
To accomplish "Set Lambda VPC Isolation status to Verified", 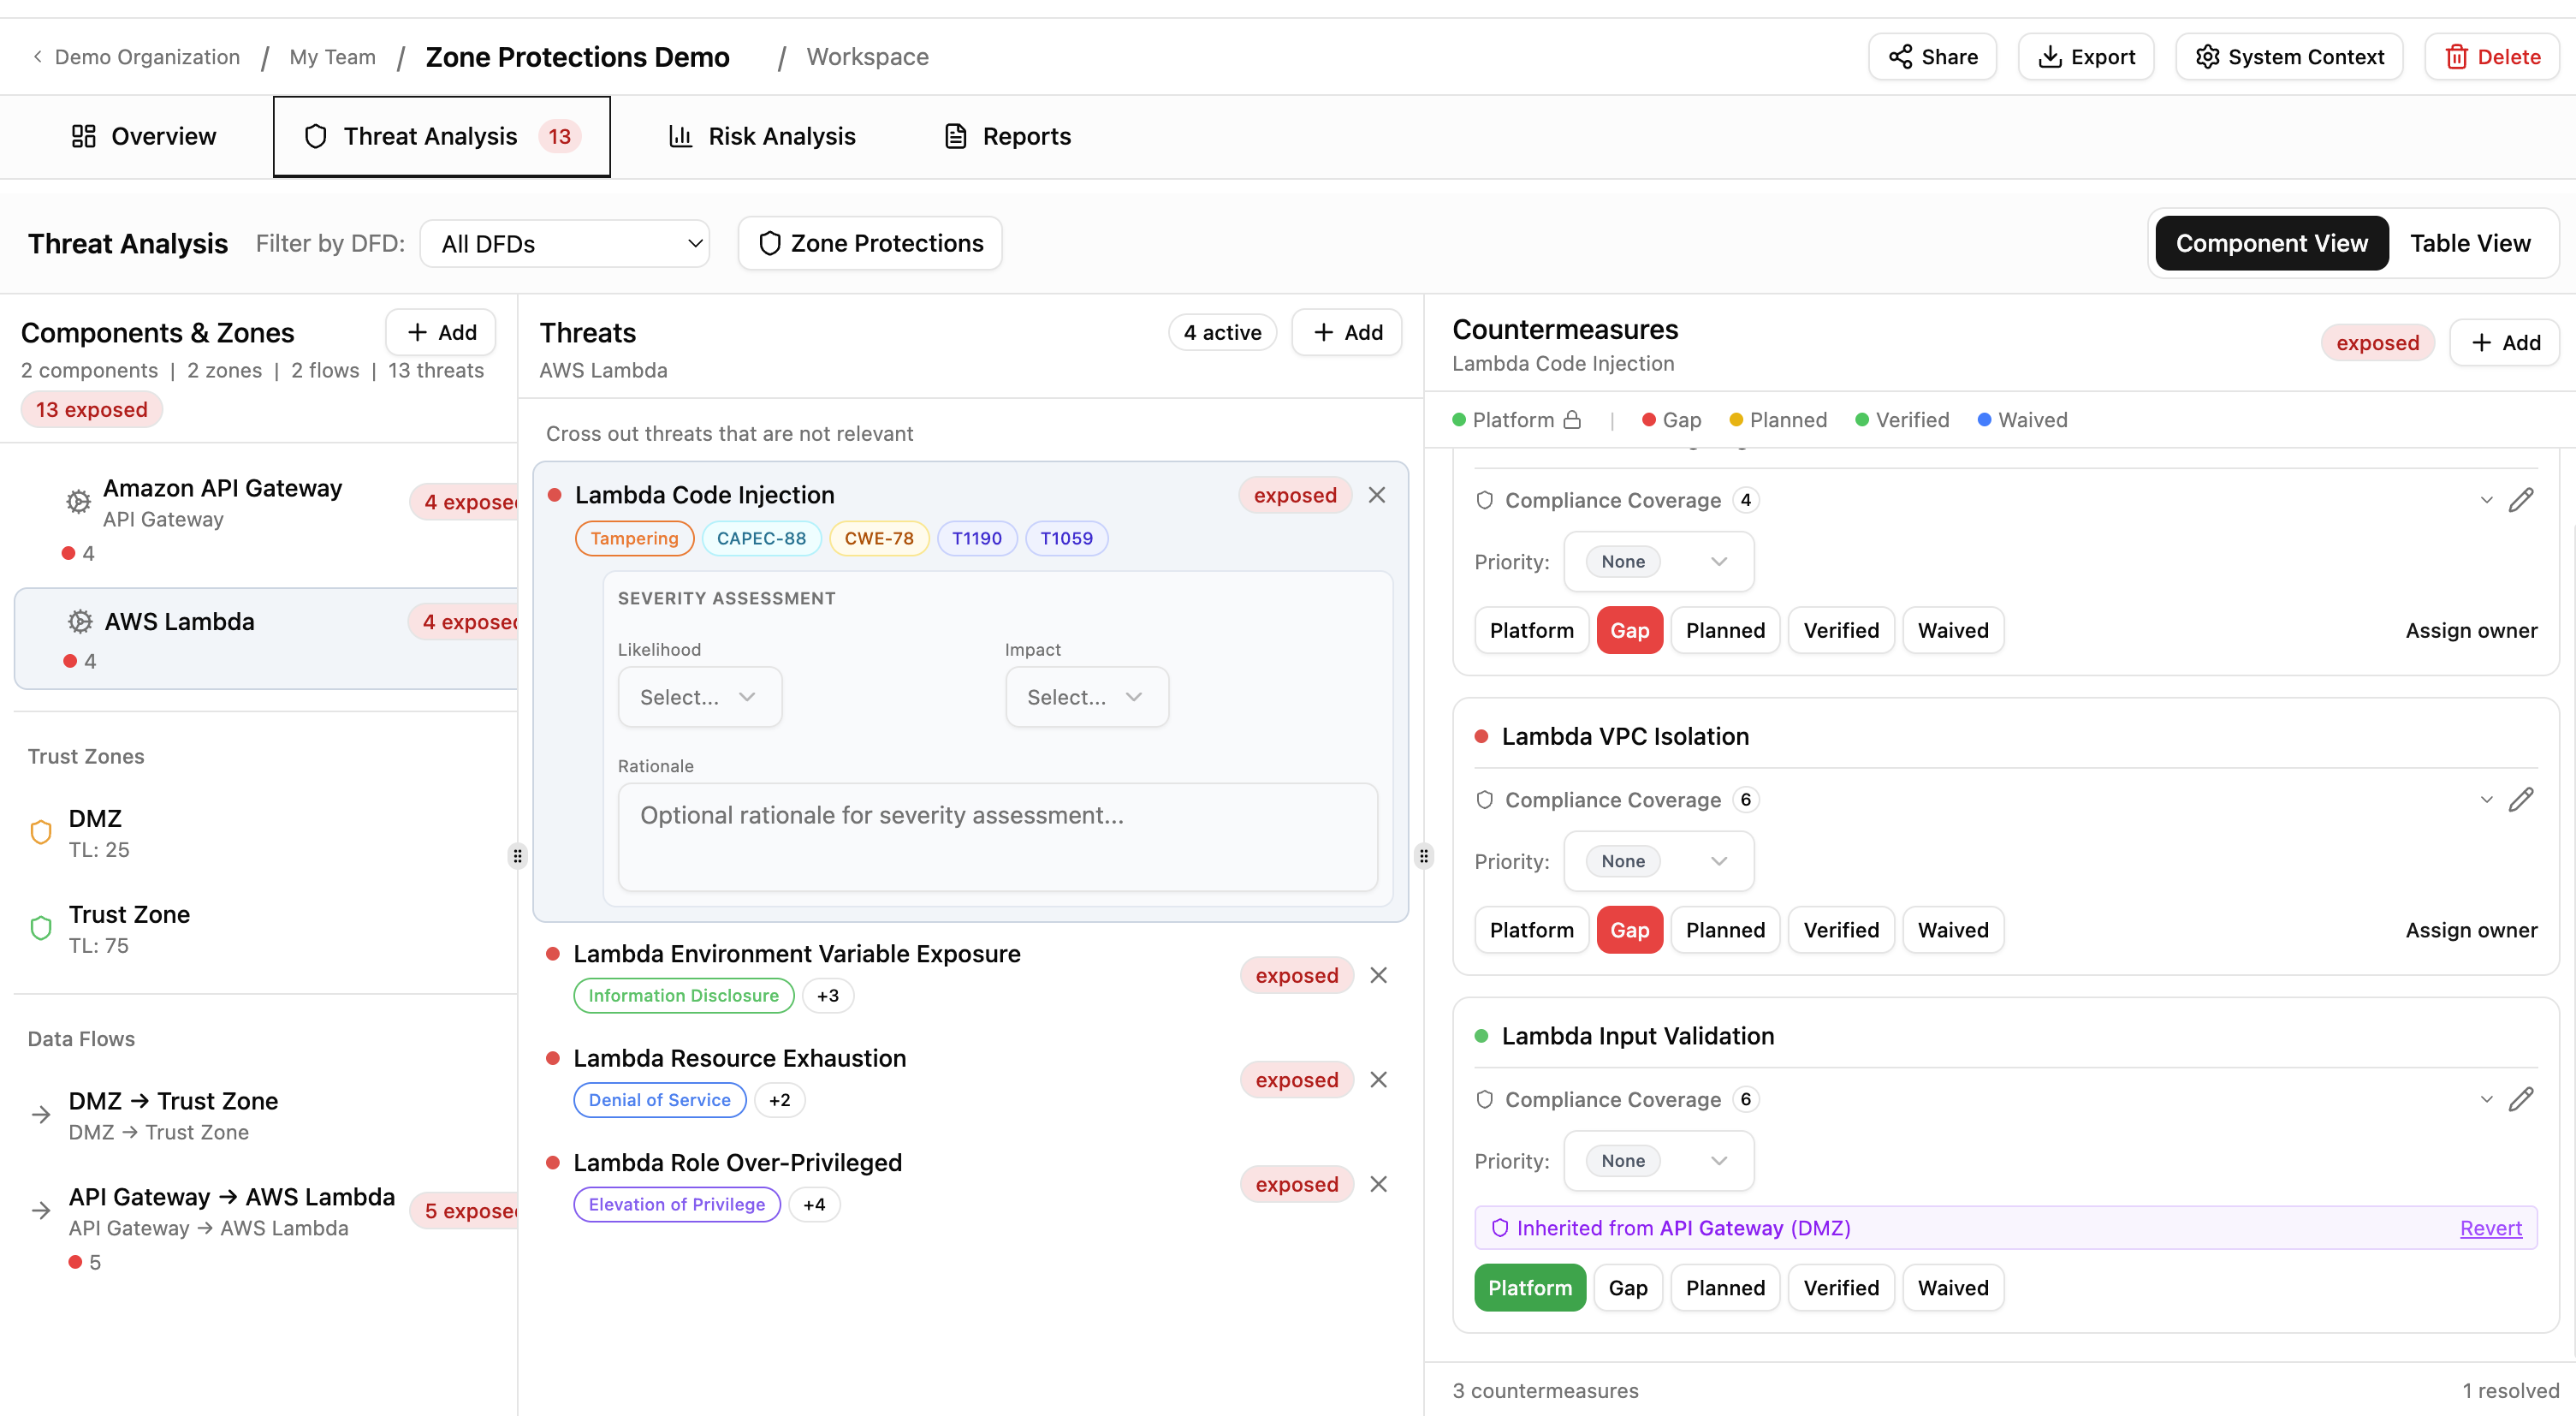I will (1841, 930).
